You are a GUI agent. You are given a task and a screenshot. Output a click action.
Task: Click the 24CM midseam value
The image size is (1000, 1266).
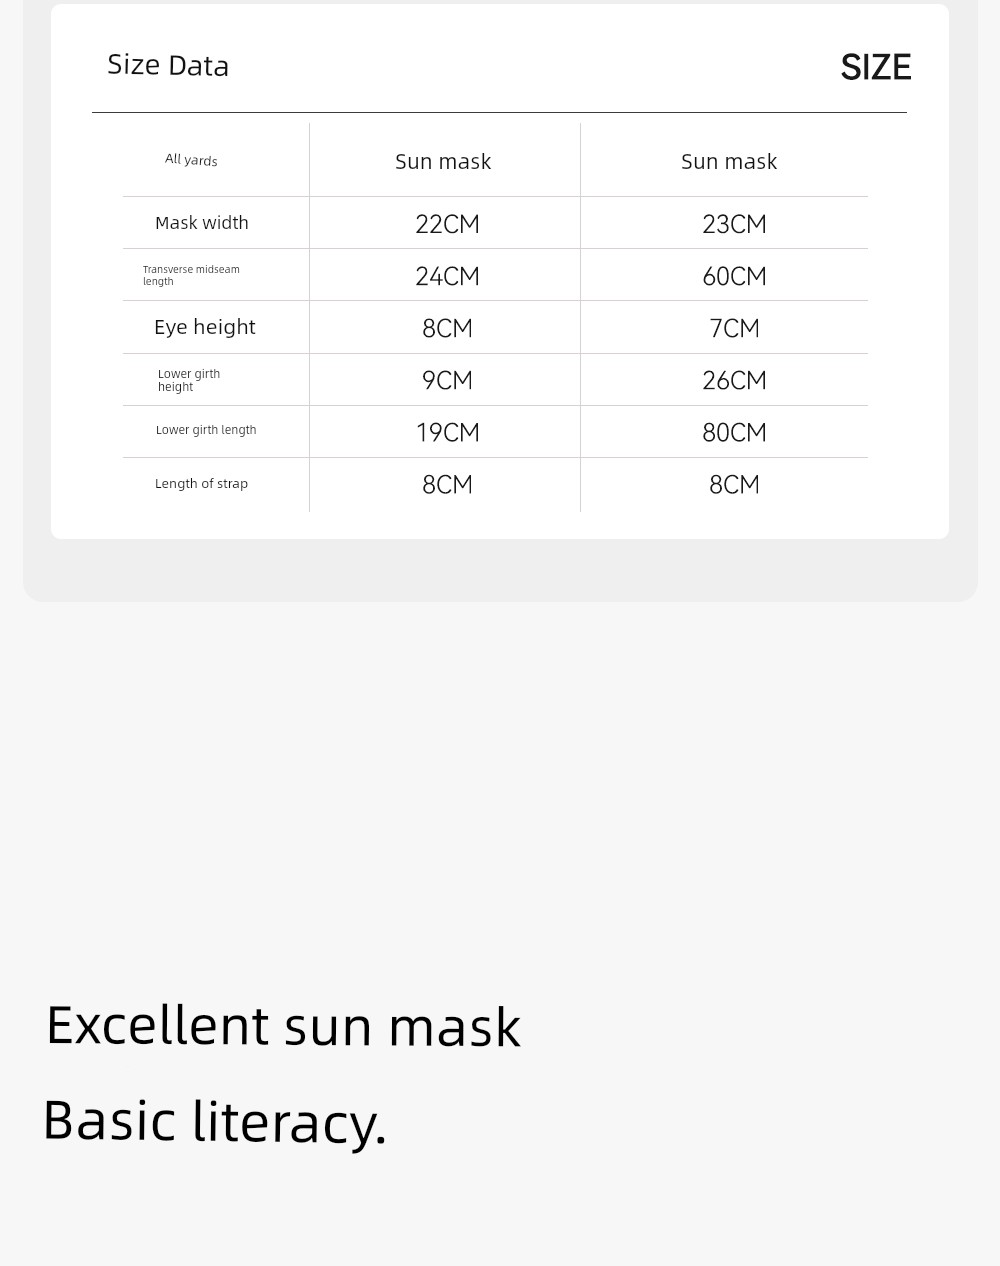pos(447,276)
